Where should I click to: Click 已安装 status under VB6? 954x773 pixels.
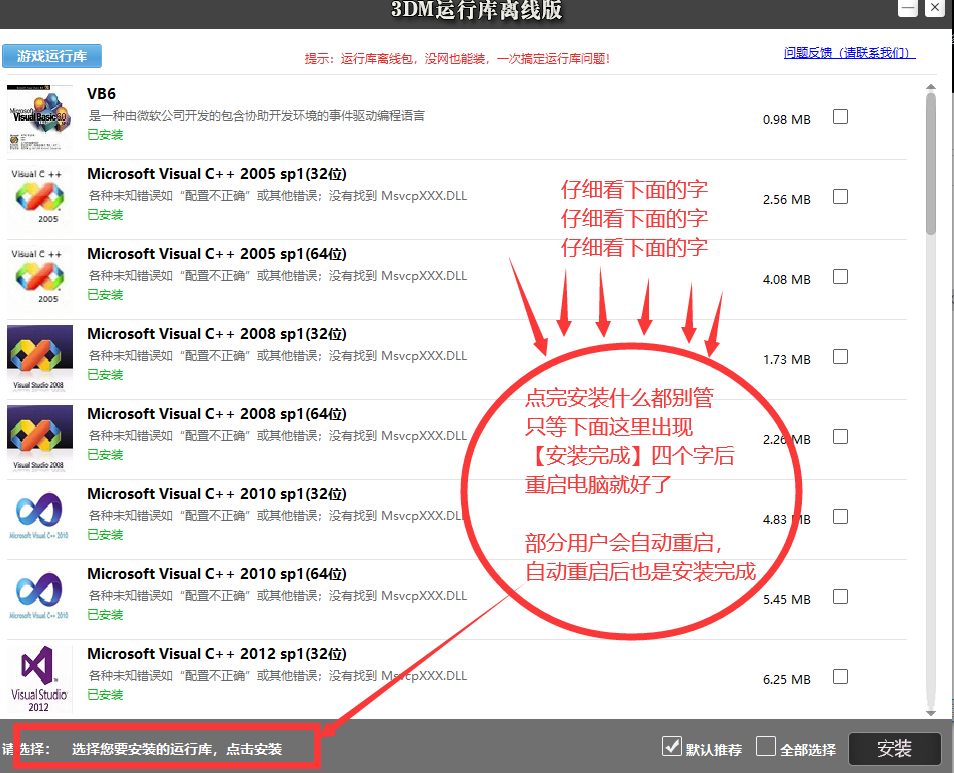104,134
